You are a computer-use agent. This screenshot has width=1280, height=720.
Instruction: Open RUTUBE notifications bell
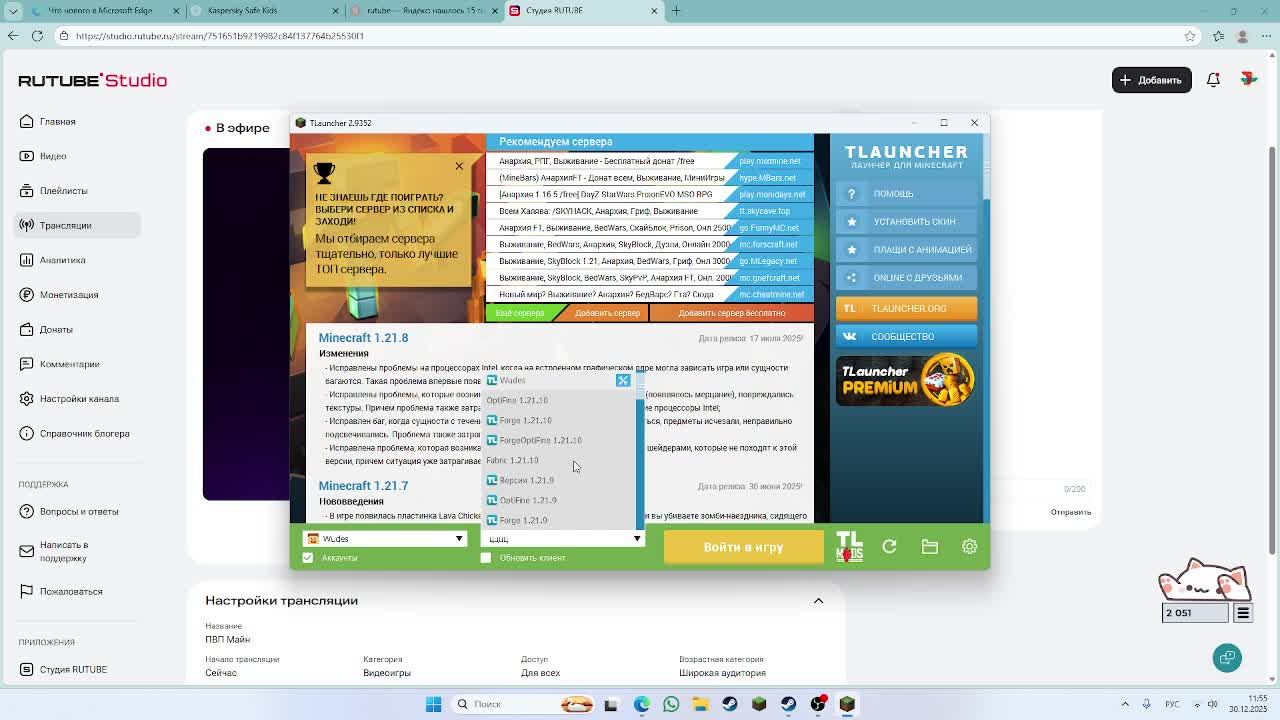pyautogui.click(x=1213, y=80)
